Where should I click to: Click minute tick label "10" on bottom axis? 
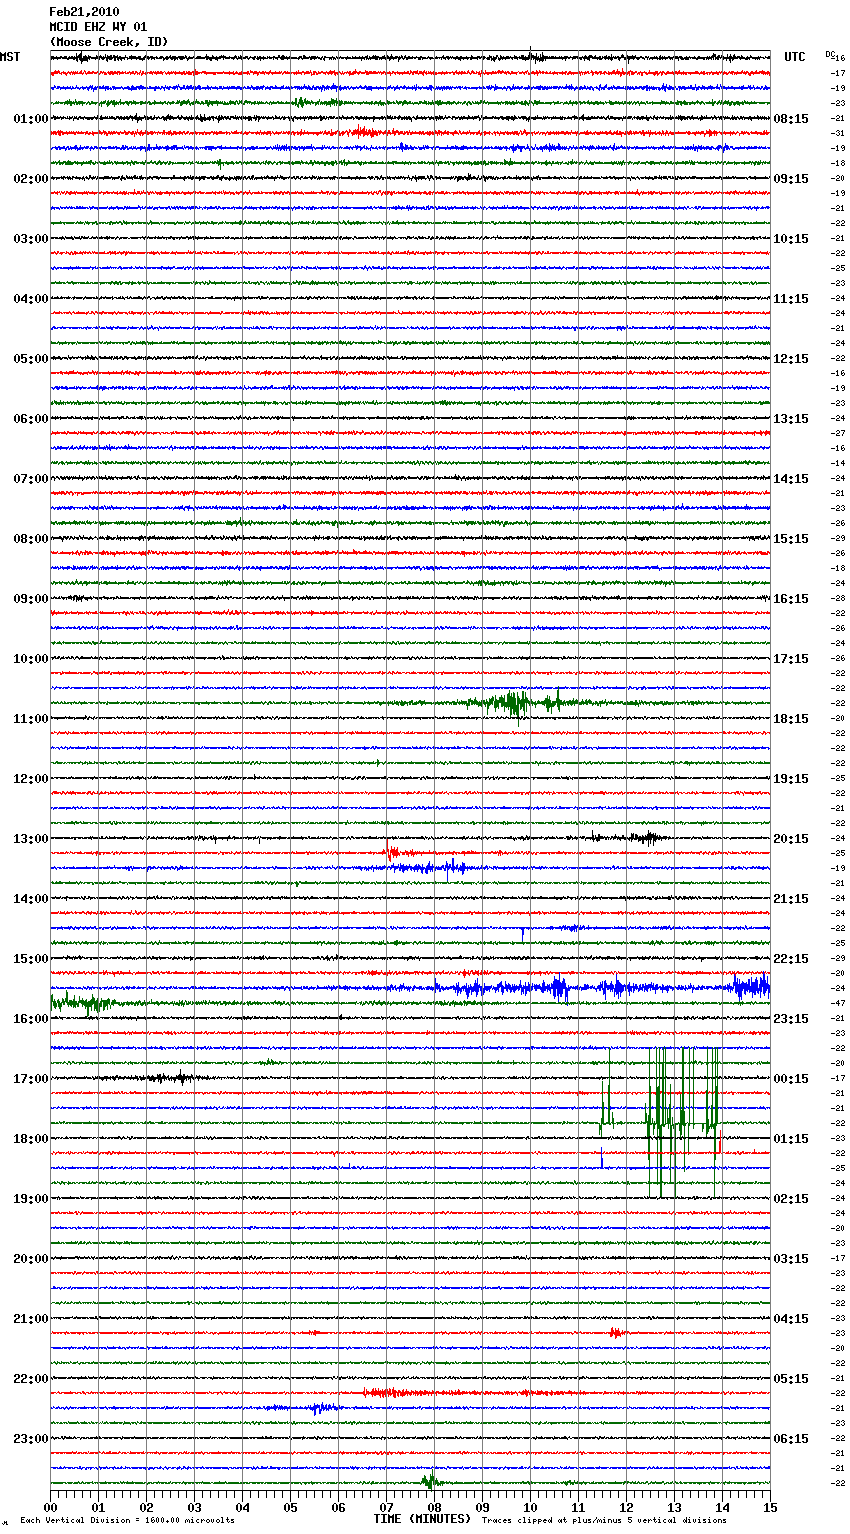tap(530, 1507)
